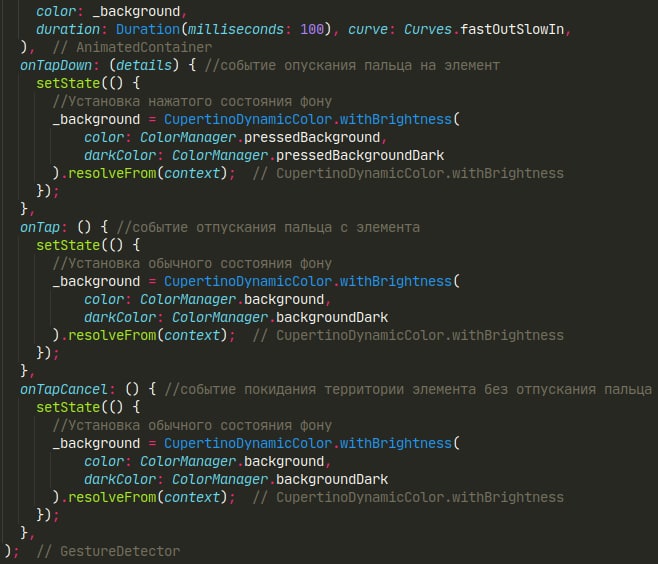The image size is (658, 564).
Task: Click comment 'событие отпускания пальца с элемента'
Action: pos(276,227)
